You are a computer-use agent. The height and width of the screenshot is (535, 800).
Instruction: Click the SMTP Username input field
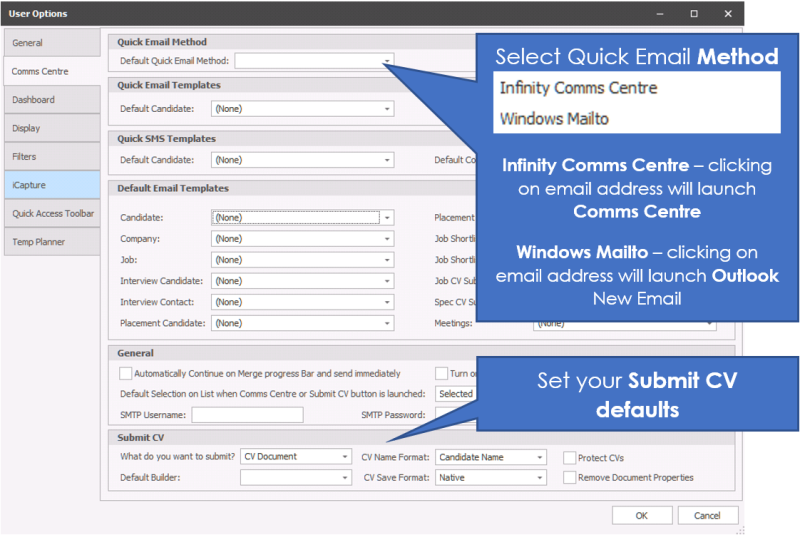click(247, 415)
